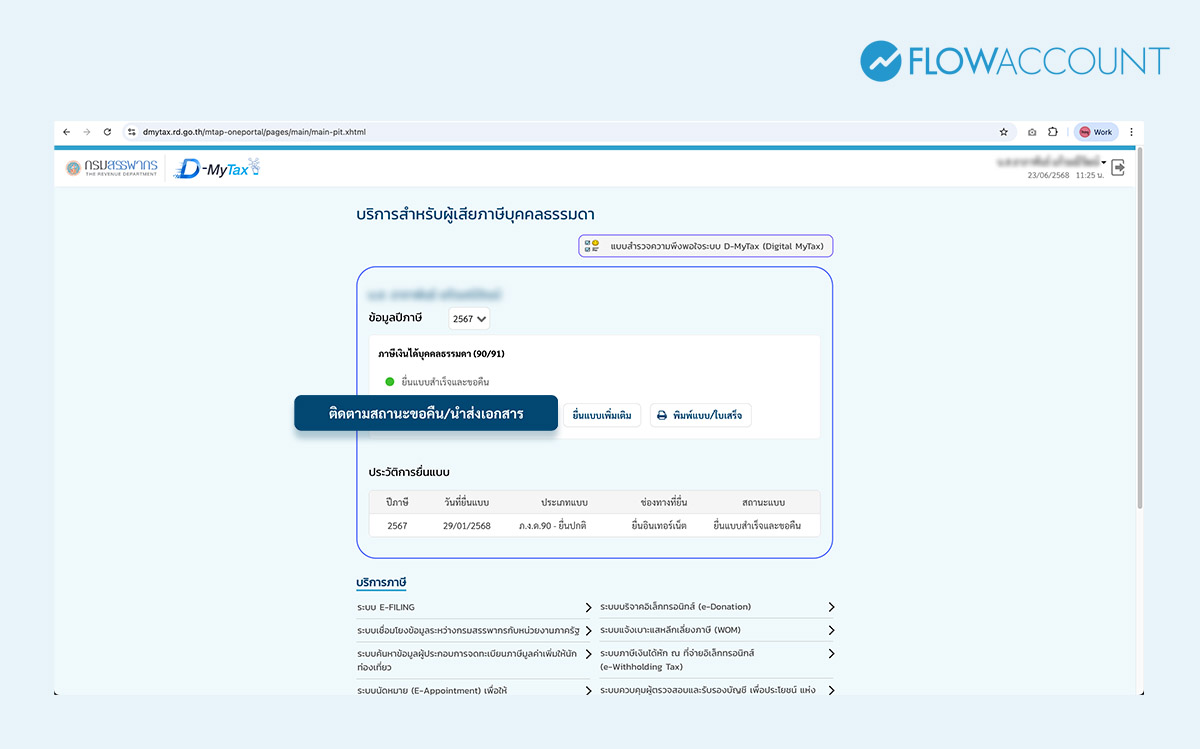
Task: Open the Work profile switcher in Chrome
Action: coord(1095,132)
